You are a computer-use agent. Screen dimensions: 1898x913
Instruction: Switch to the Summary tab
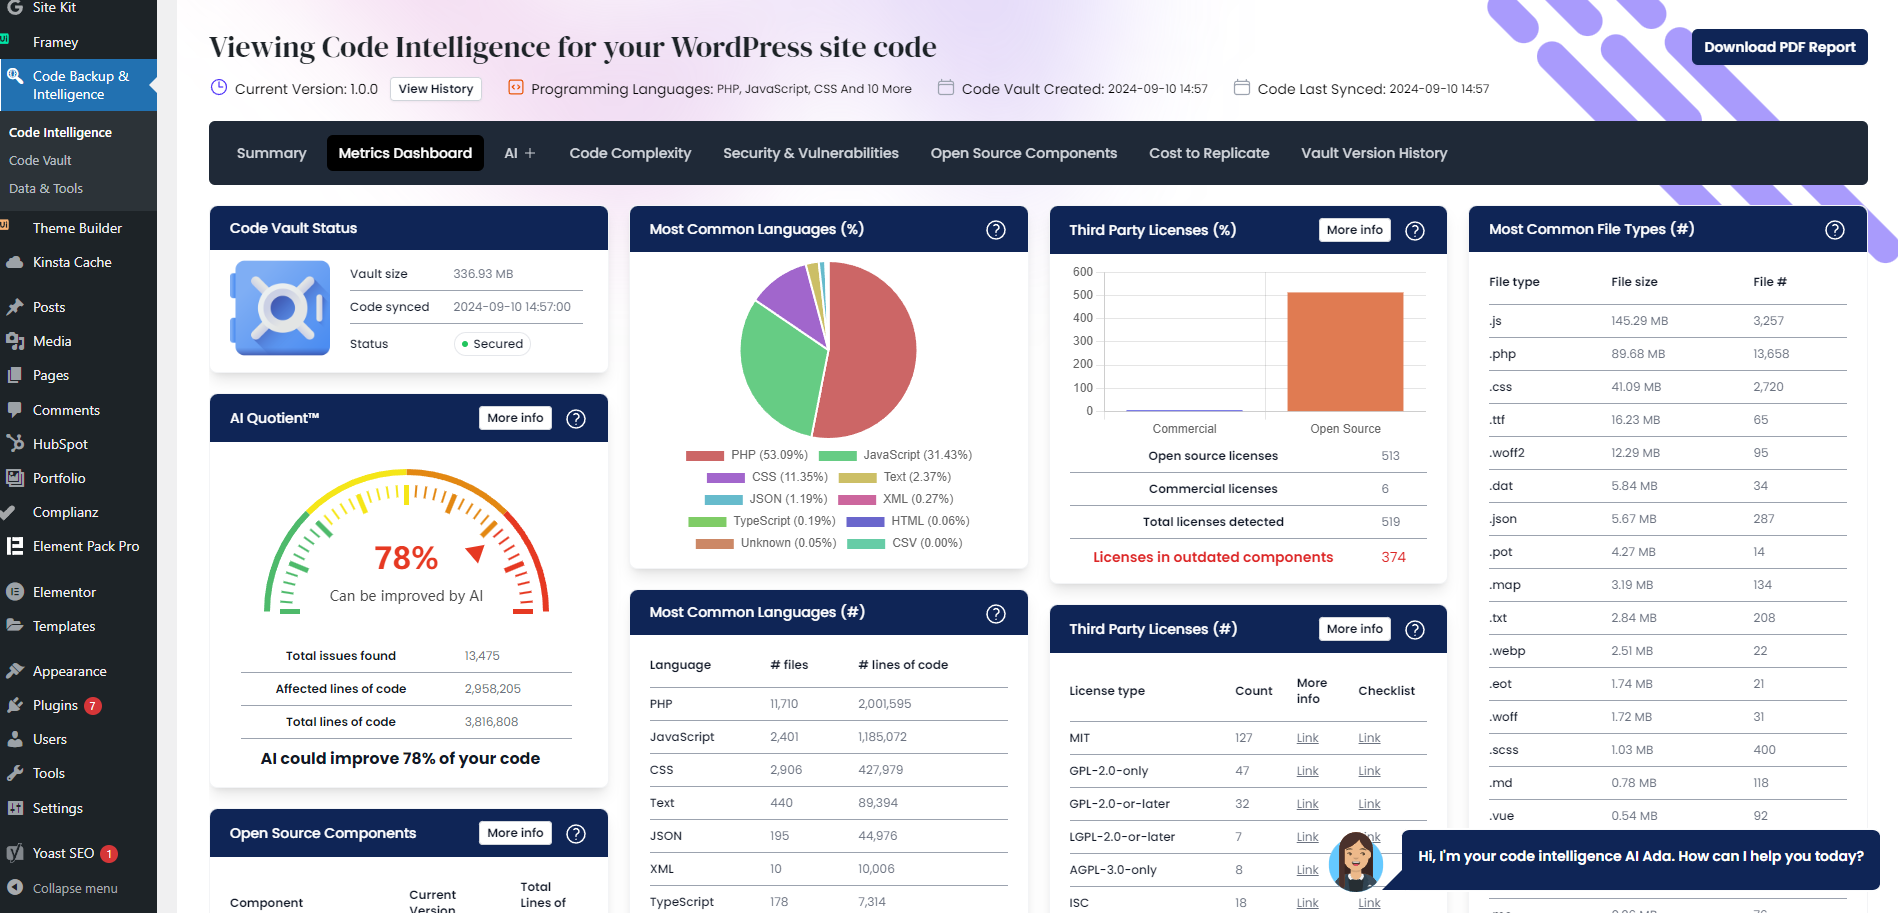pos(271,153)
